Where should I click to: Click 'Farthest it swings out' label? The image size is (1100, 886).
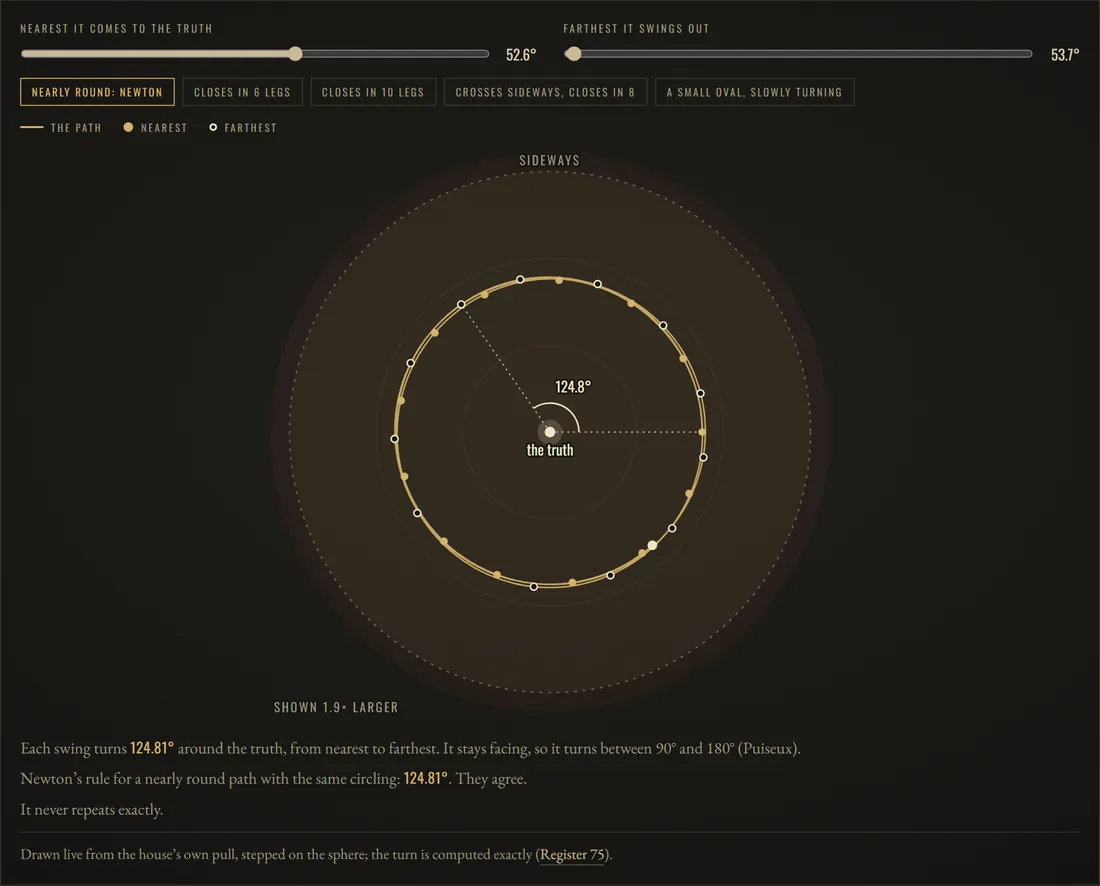(x=636, y=29)
